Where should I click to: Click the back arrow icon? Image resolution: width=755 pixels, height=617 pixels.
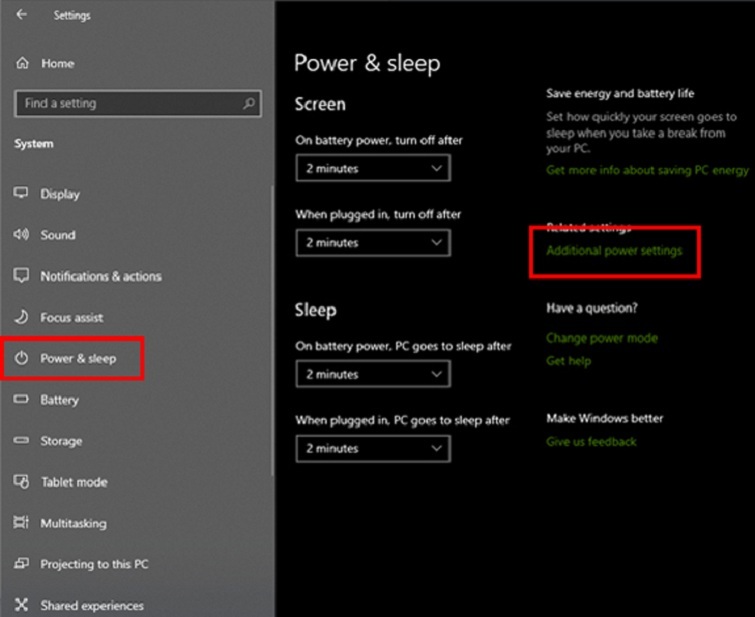(22, 15)
